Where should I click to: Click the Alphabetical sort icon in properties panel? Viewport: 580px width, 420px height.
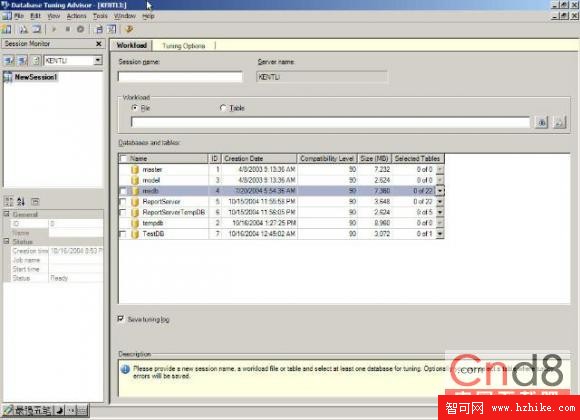21,202
